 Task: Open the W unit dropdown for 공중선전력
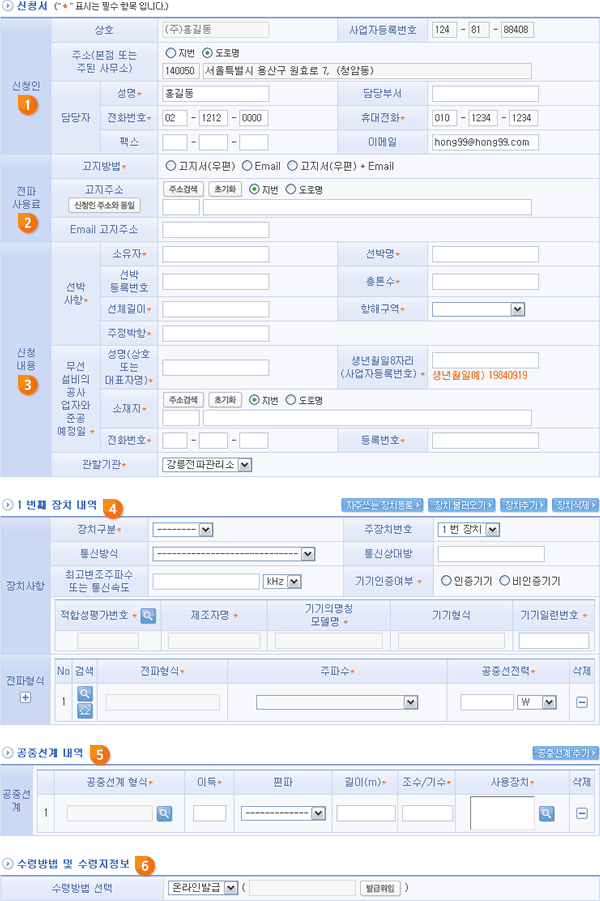[x=537, y=702]
